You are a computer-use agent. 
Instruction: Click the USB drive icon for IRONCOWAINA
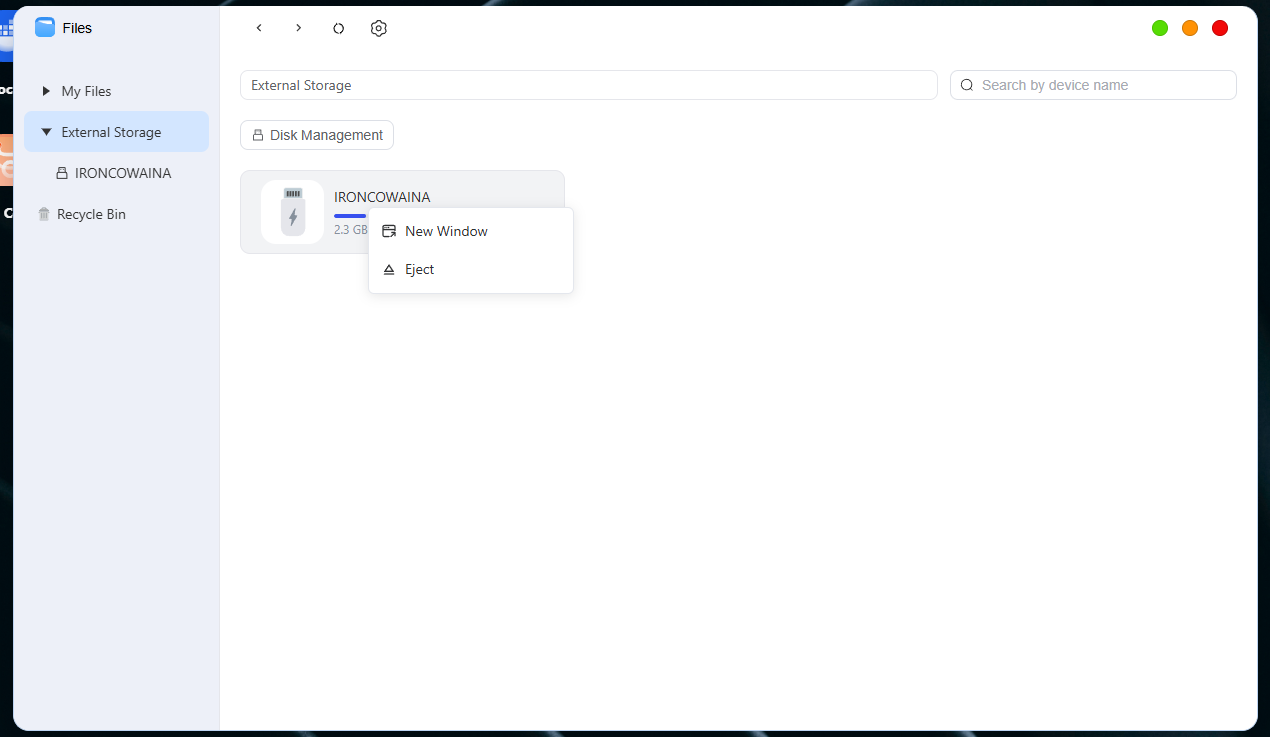(x=292, y=212)
